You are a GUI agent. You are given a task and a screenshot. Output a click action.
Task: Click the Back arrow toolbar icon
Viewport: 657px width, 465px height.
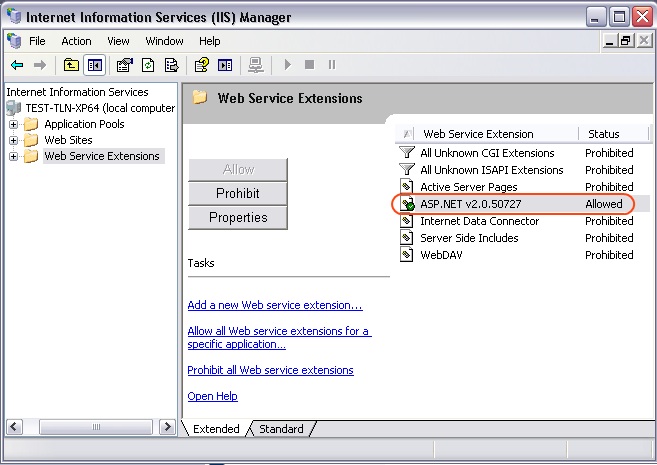click(17, 65)
